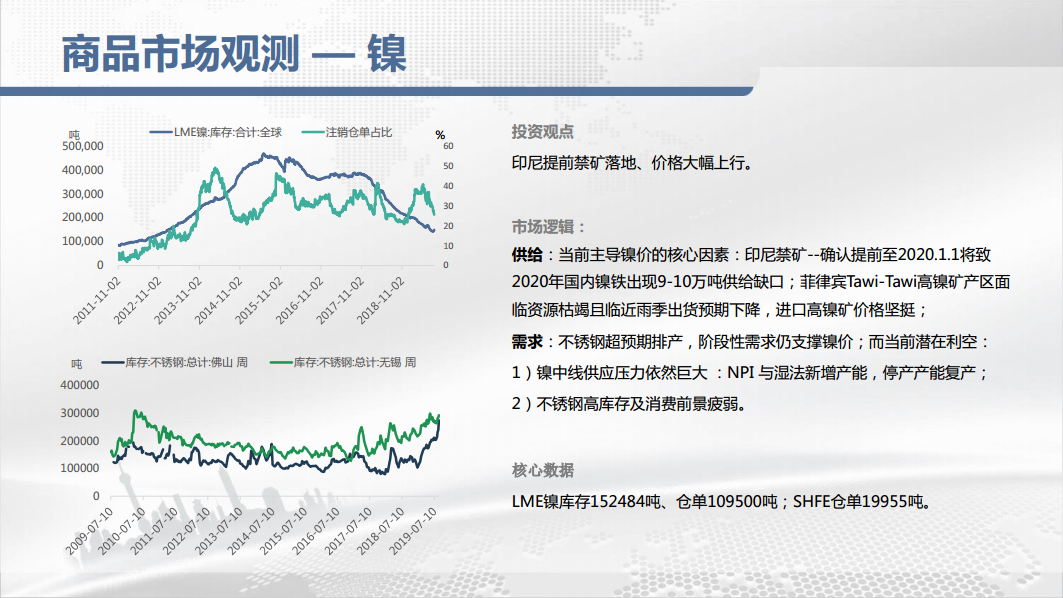Click the % unit label on top chart
This screenshot has width=1063, height=598.
[440, 134]
